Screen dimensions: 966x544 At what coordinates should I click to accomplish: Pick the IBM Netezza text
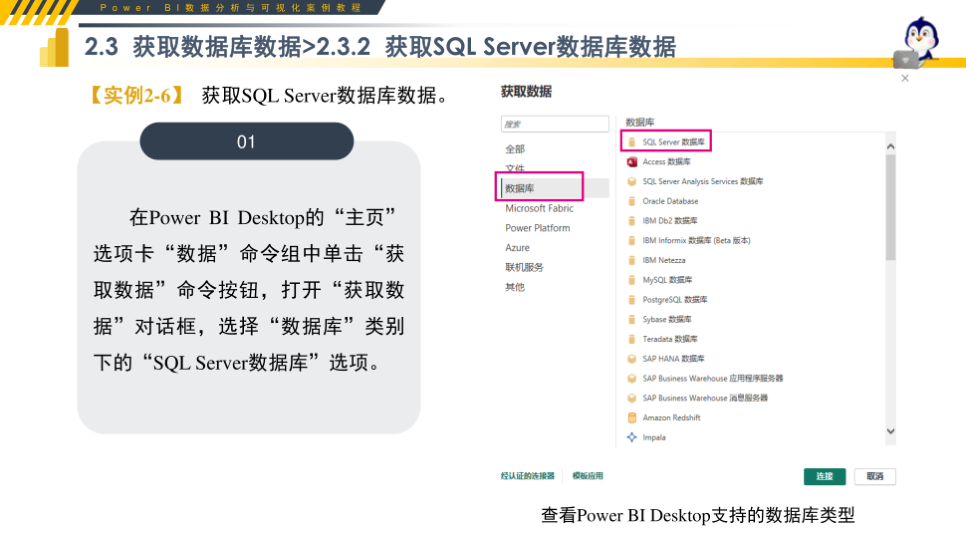(x=664, y=260)
